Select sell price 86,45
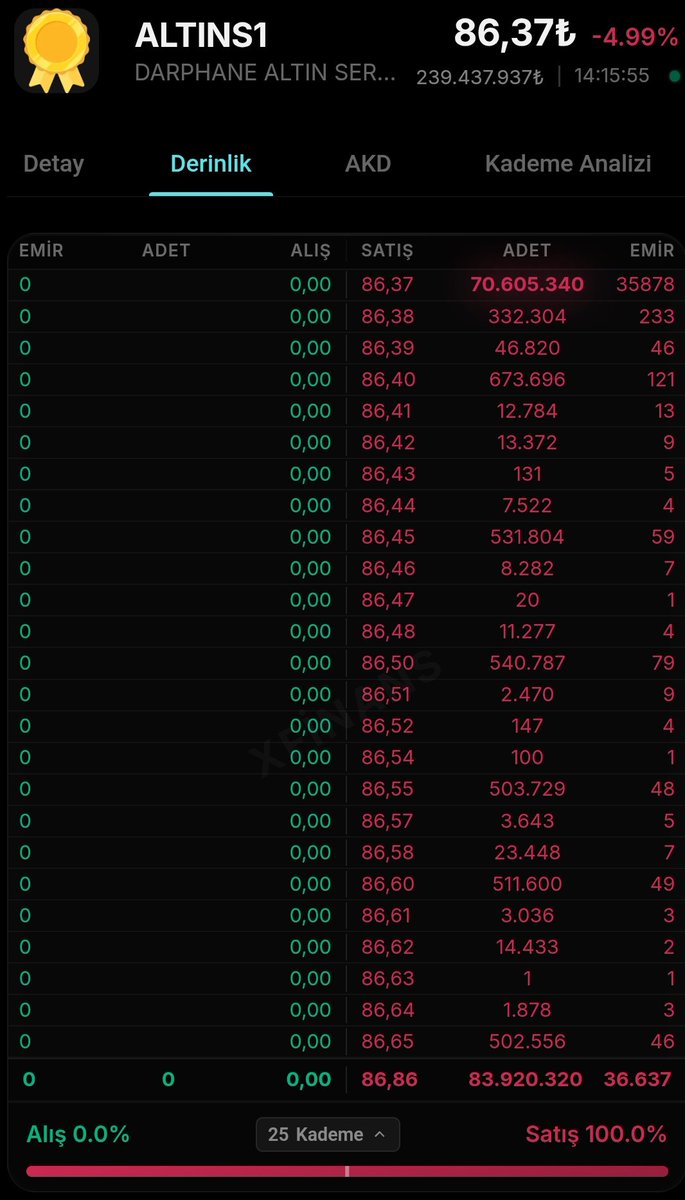685x1200 pixels. coord(387,537)
